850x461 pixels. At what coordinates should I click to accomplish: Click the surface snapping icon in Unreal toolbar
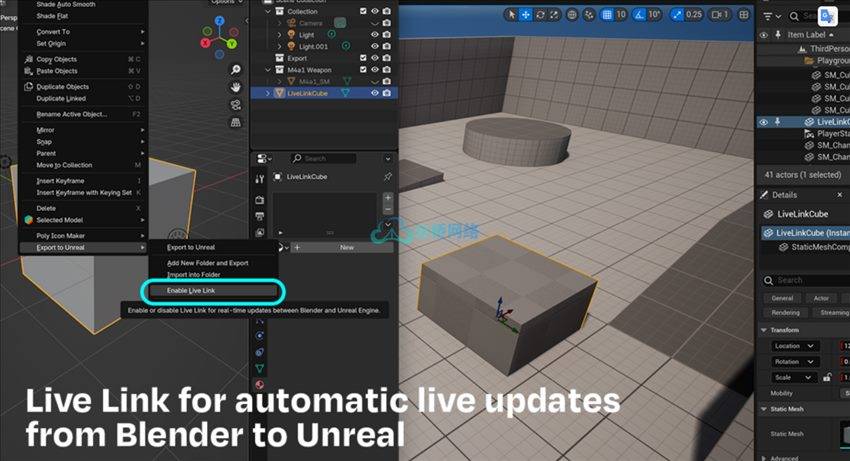[x=589, y=15]
